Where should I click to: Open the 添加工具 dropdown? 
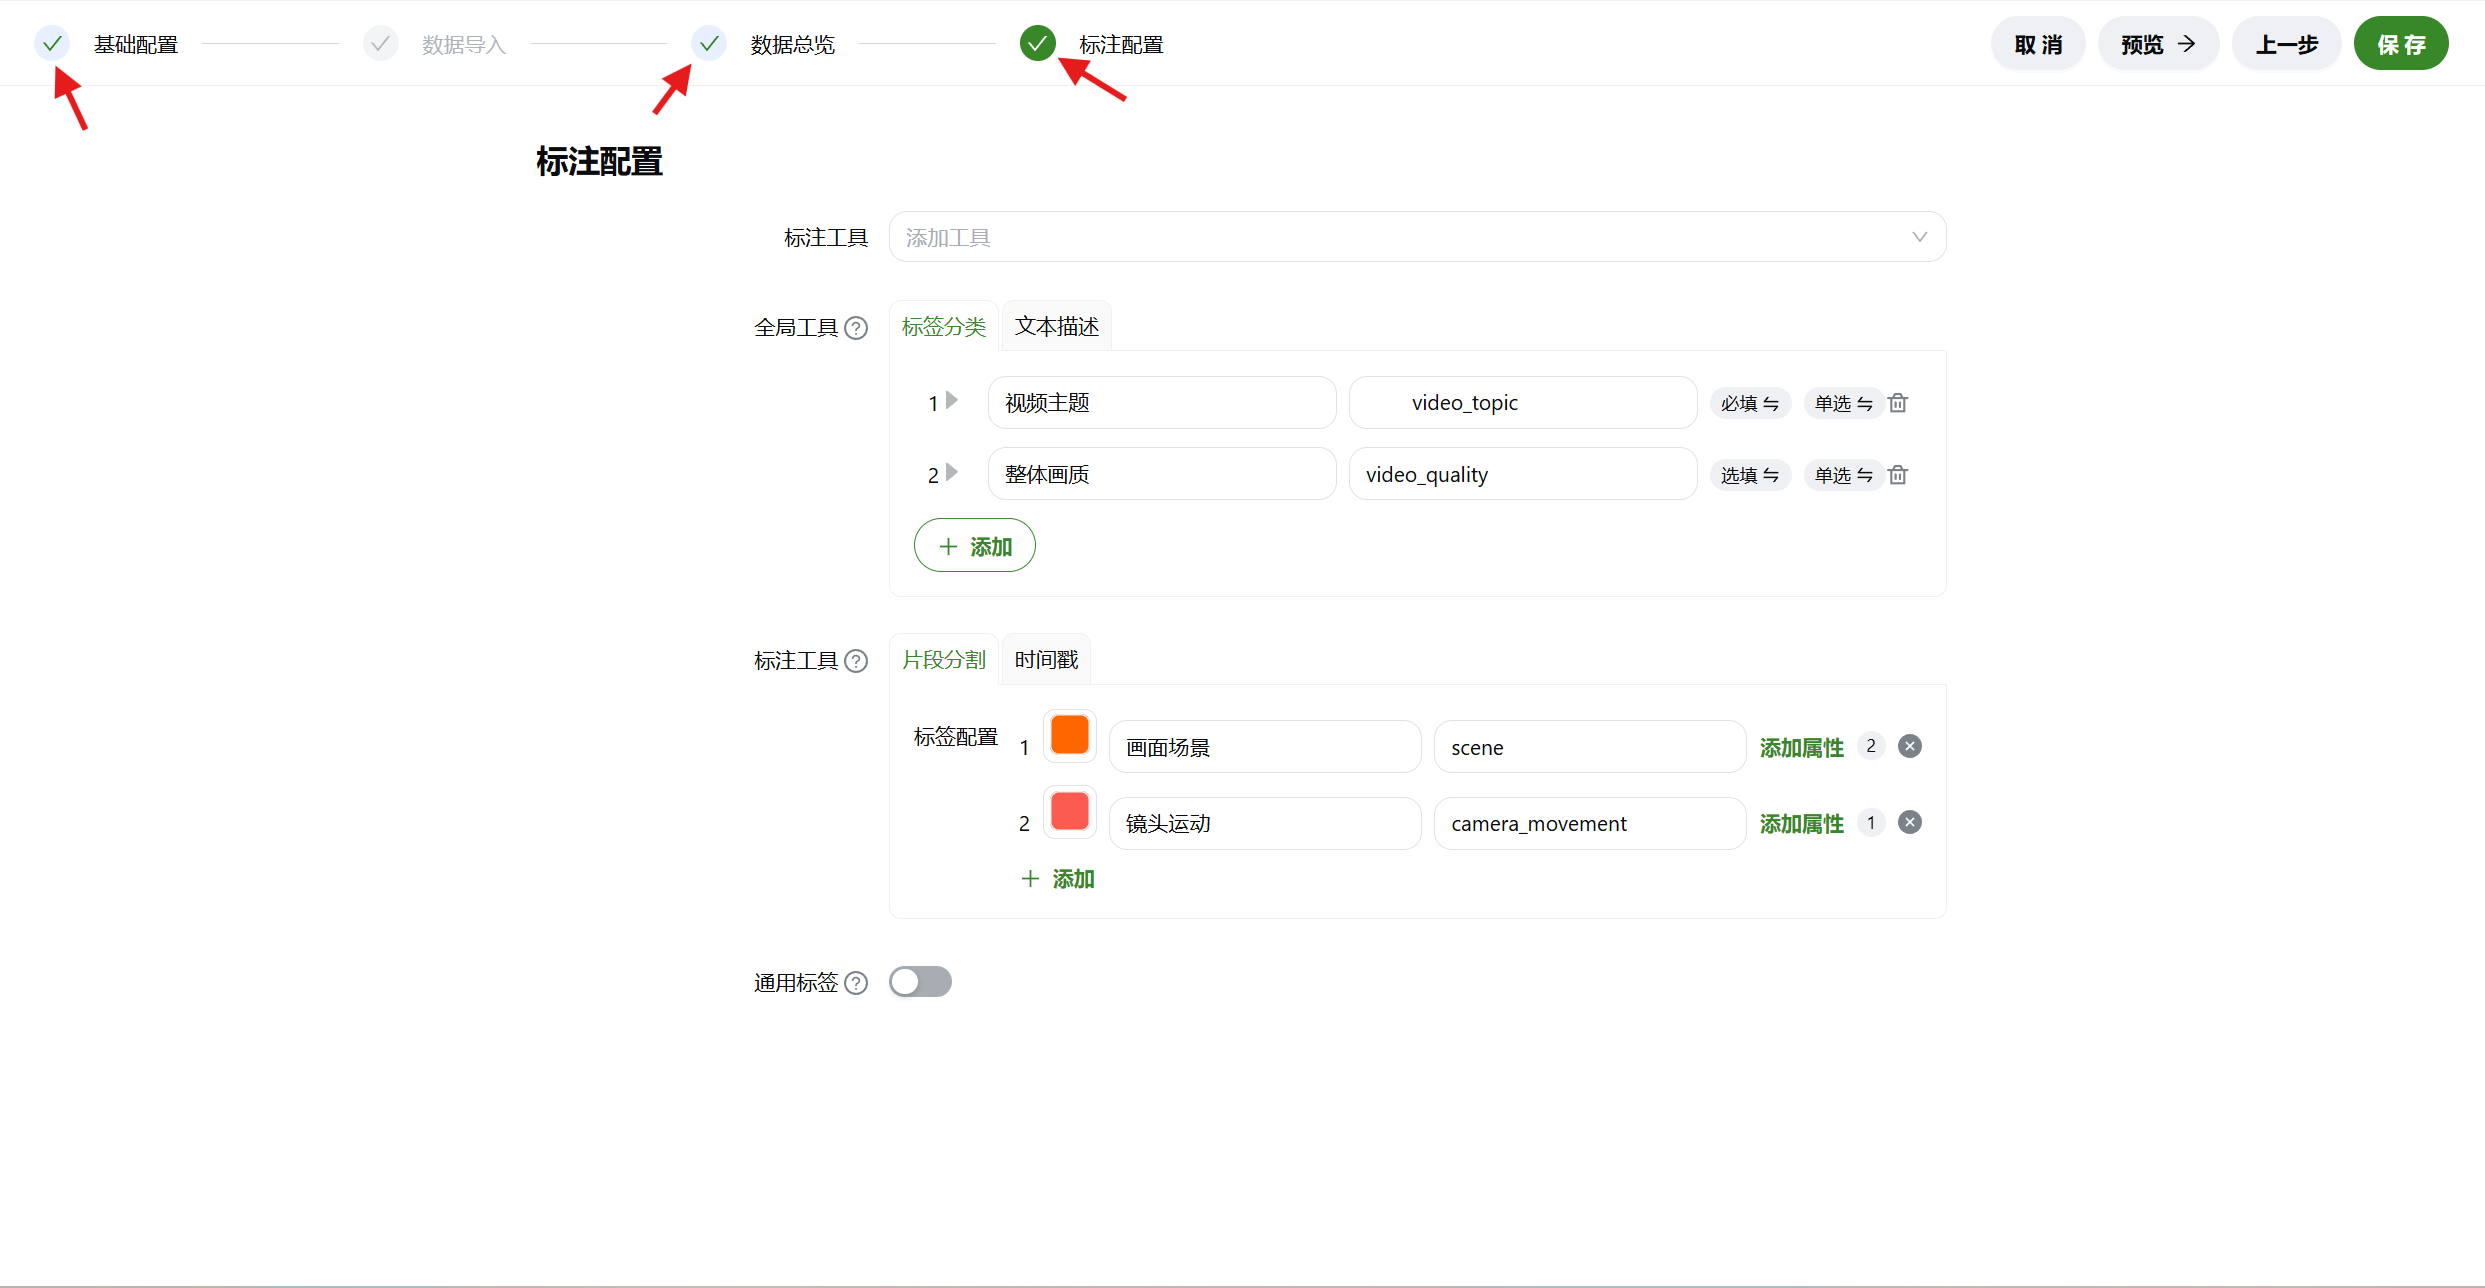coord(1417,237)
